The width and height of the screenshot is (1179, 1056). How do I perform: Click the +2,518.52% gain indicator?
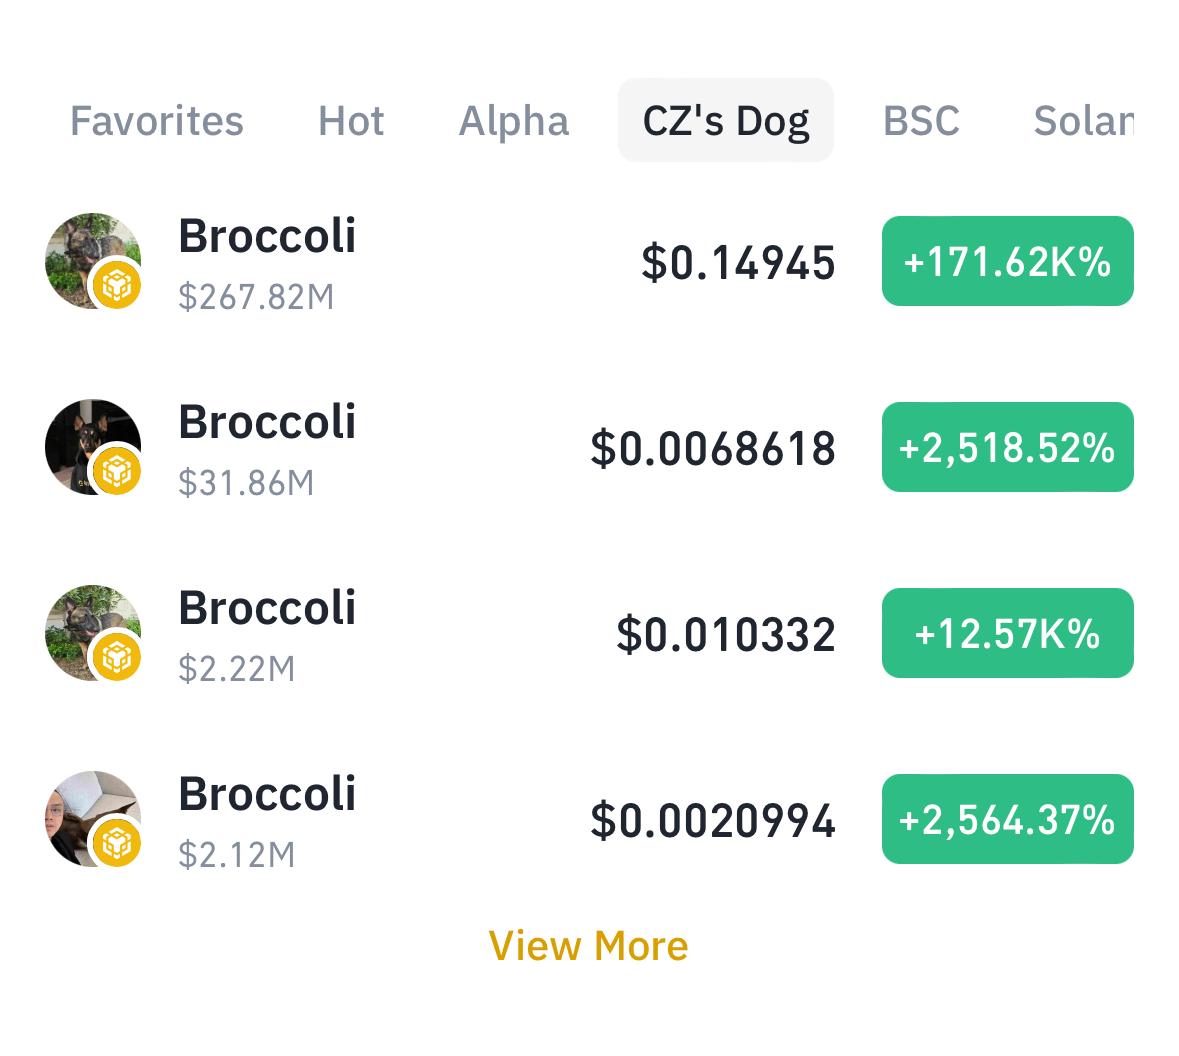[x=1007, y=447]
